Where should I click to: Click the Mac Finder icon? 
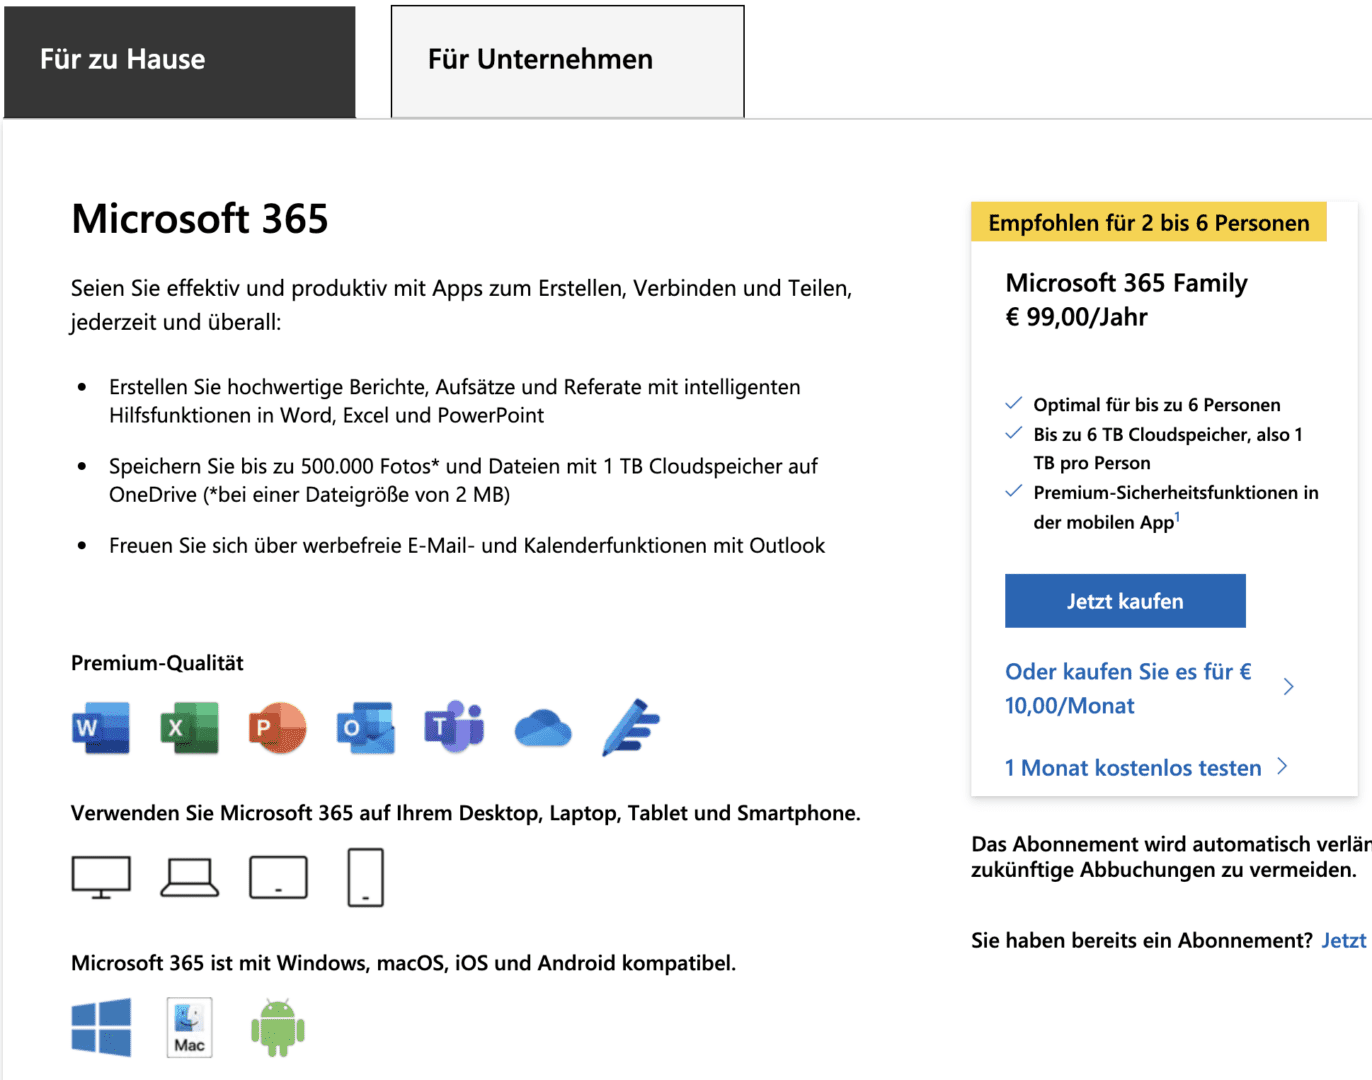pos(189,1027)
